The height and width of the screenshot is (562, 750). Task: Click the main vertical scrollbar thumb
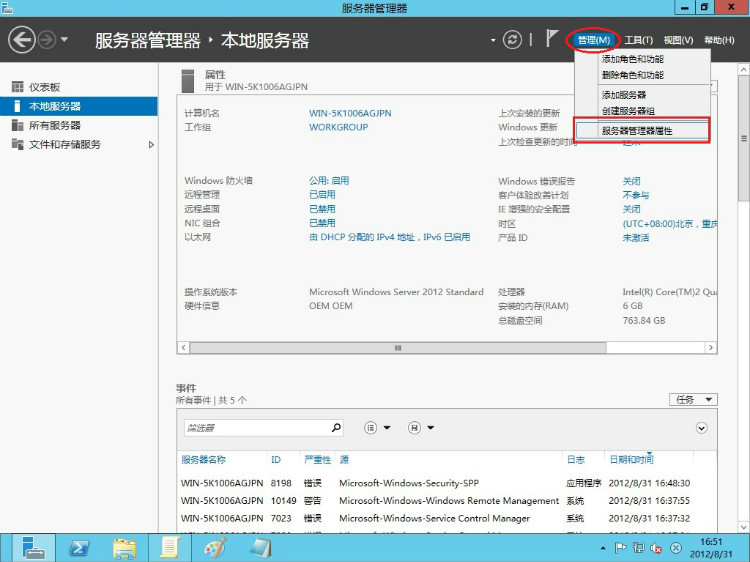coord(743,139)
